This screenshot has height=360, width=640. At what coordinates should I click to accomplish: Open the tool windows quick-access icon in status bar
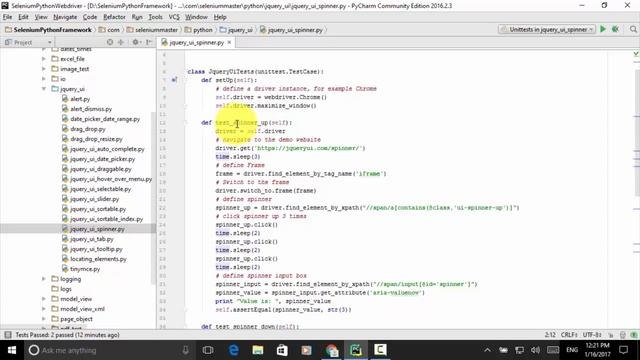click(x=8, y=335)
